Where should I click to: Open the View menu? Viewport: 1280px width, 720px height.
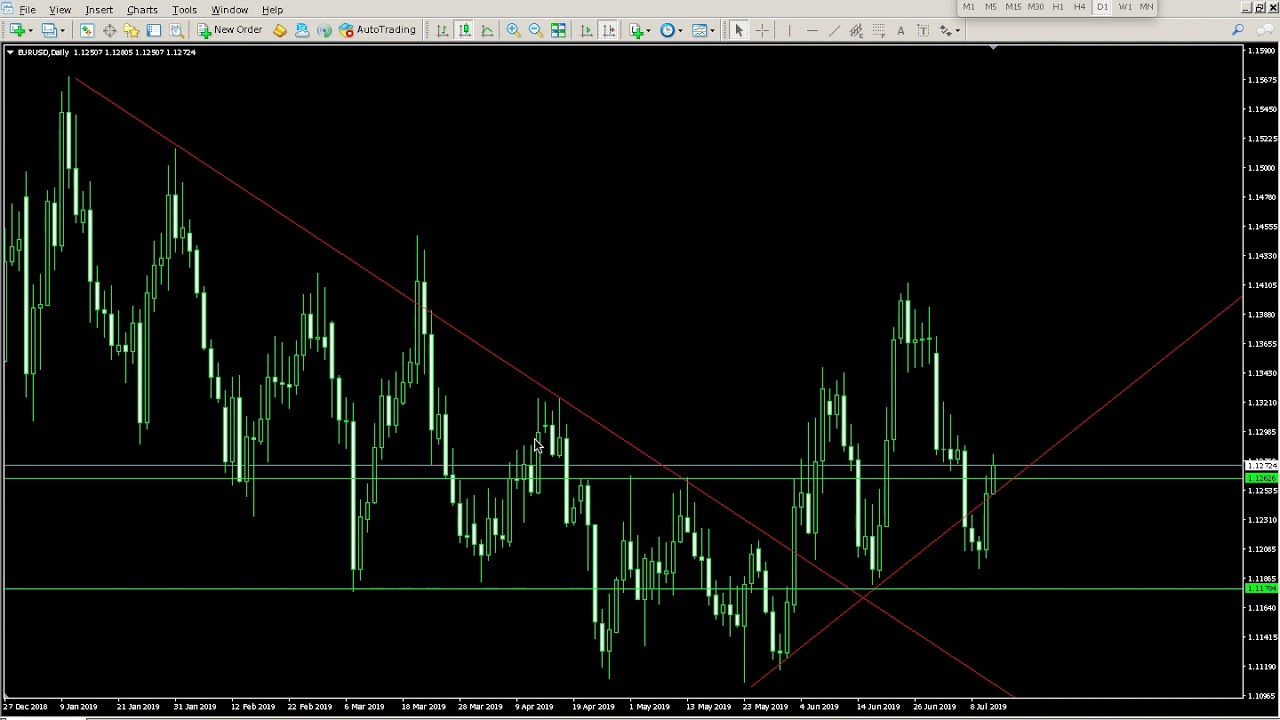point(60,10)
